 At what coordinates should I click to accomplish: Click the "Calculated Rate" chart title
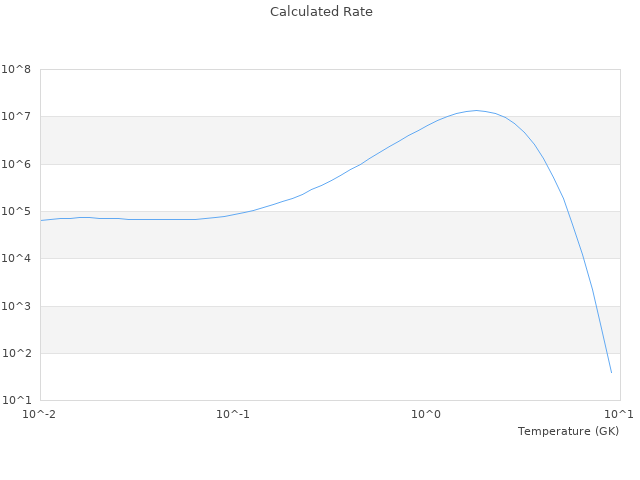(x=320, y=12)
